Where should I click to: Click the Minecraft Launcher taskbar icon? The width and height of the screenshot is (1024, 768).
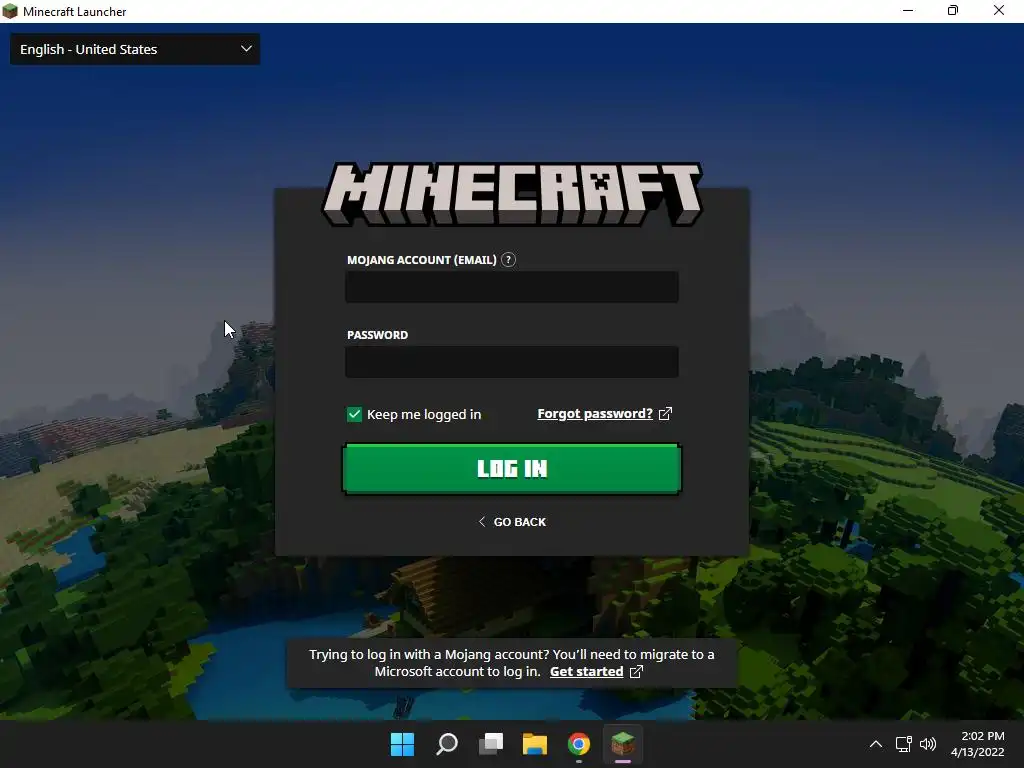(x=623, y=744)
